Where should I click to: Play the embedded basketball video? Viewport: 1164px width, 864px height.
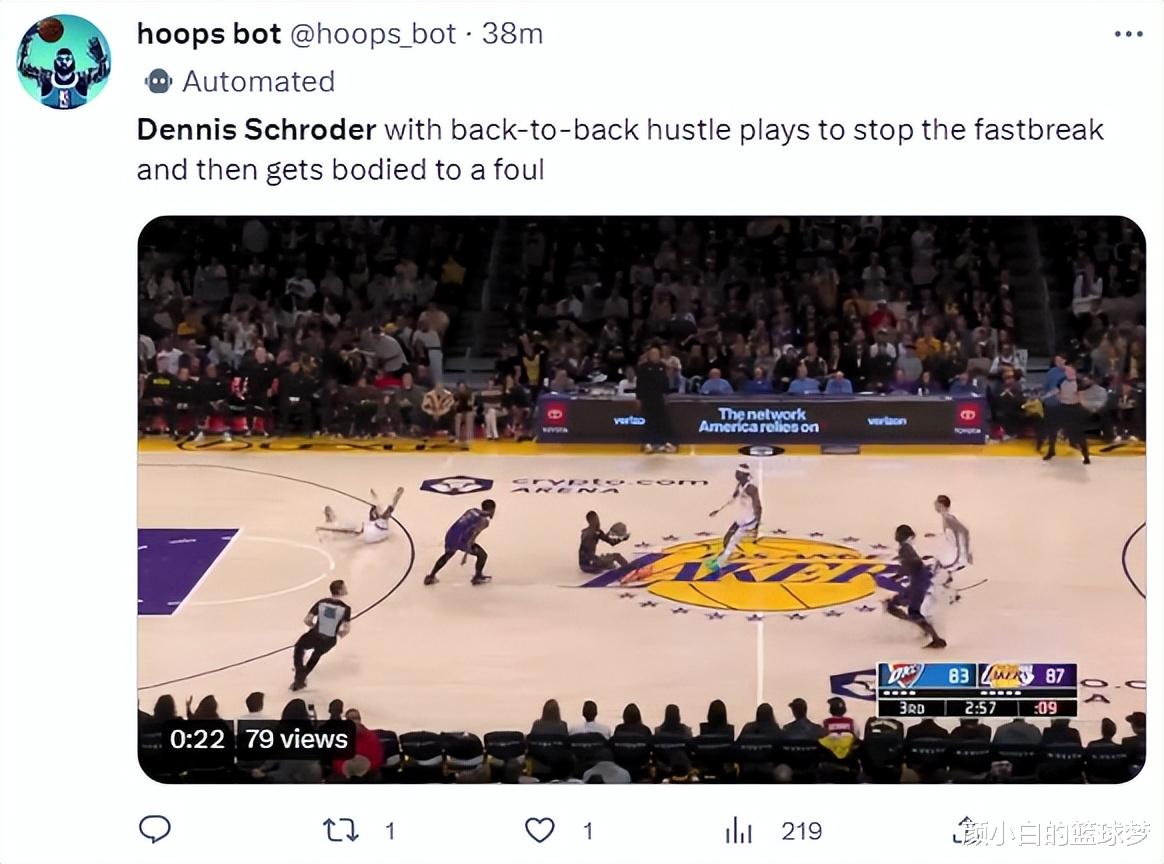click(641, 500)
